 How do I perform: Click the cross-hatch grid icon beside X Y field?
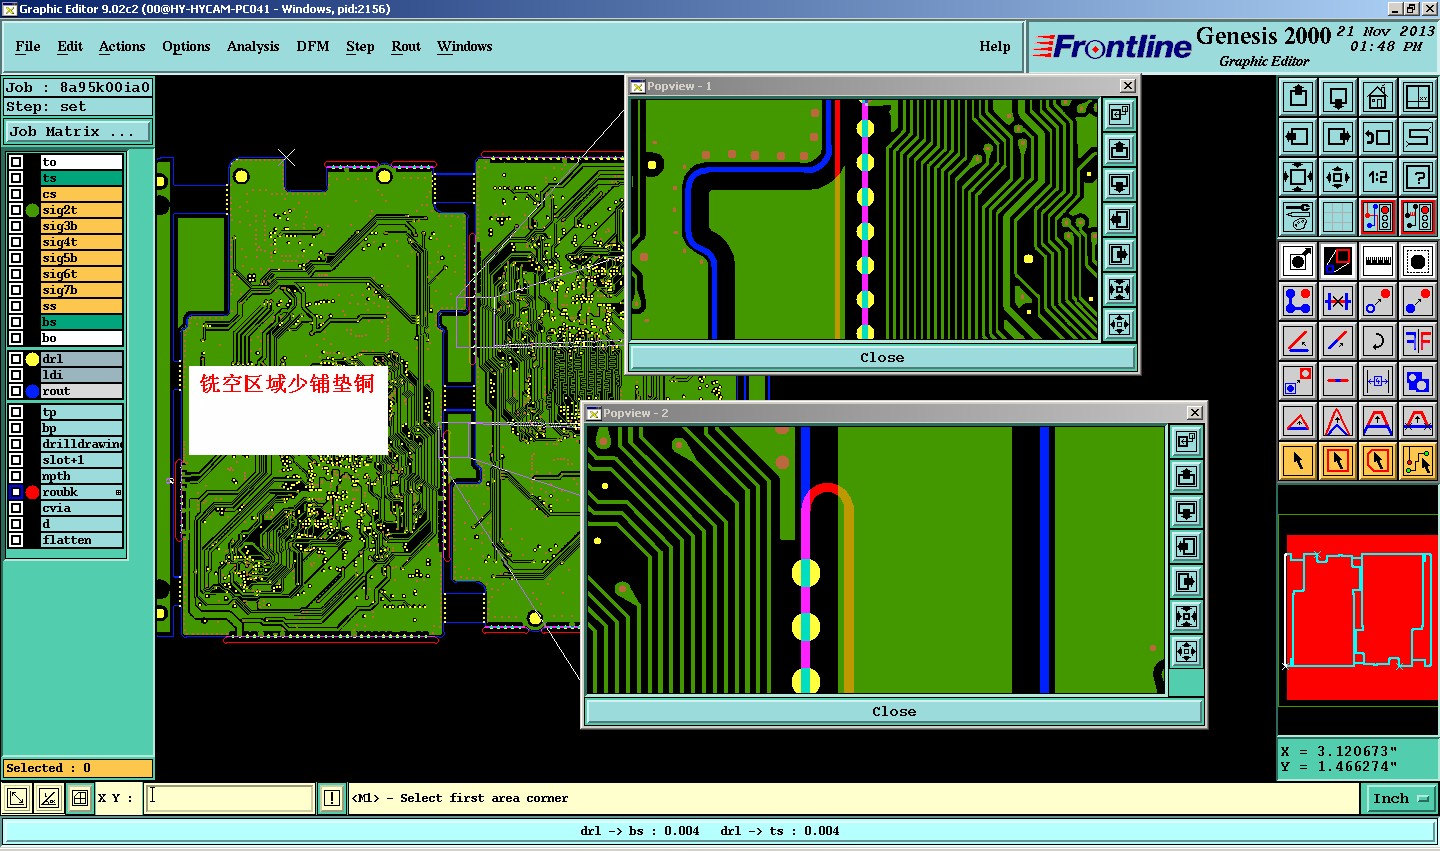(x=79, y=798)
